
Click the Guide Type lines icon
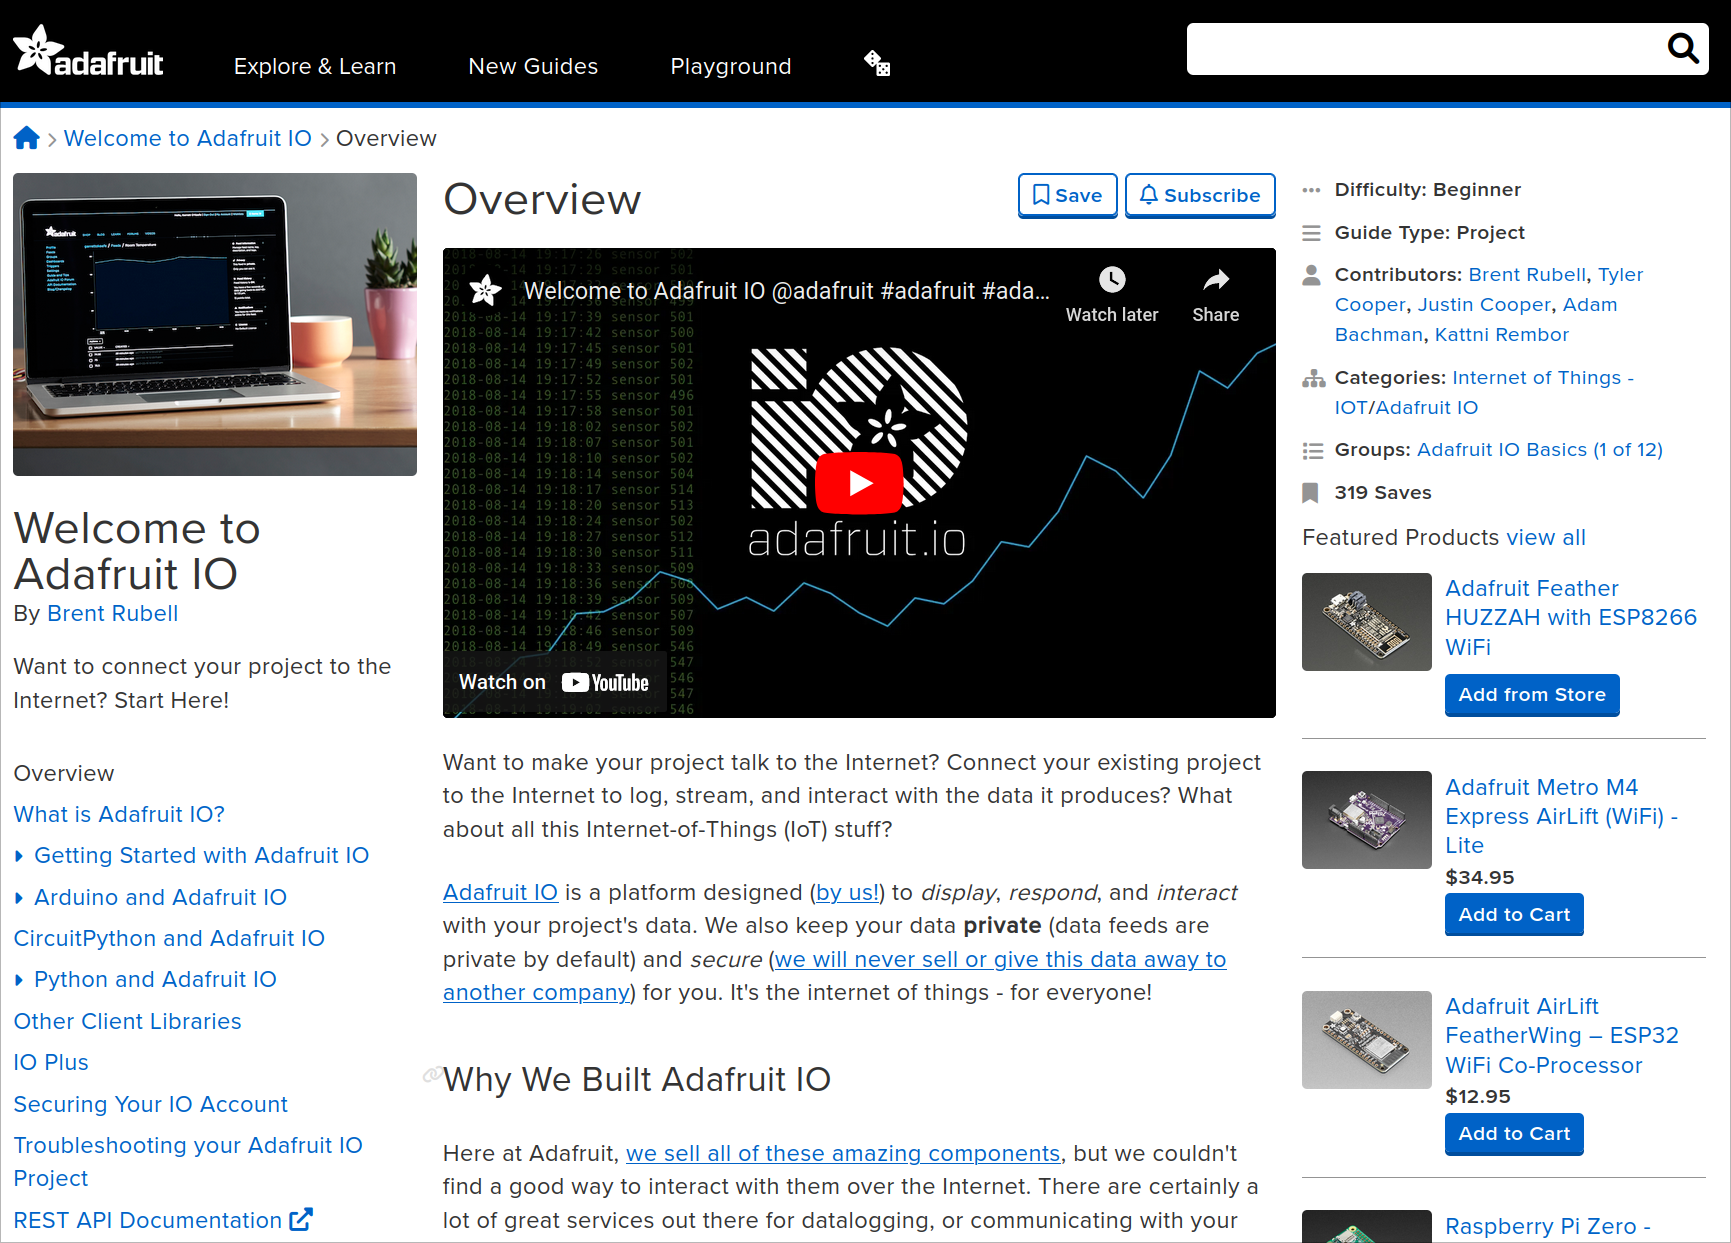1311,234
